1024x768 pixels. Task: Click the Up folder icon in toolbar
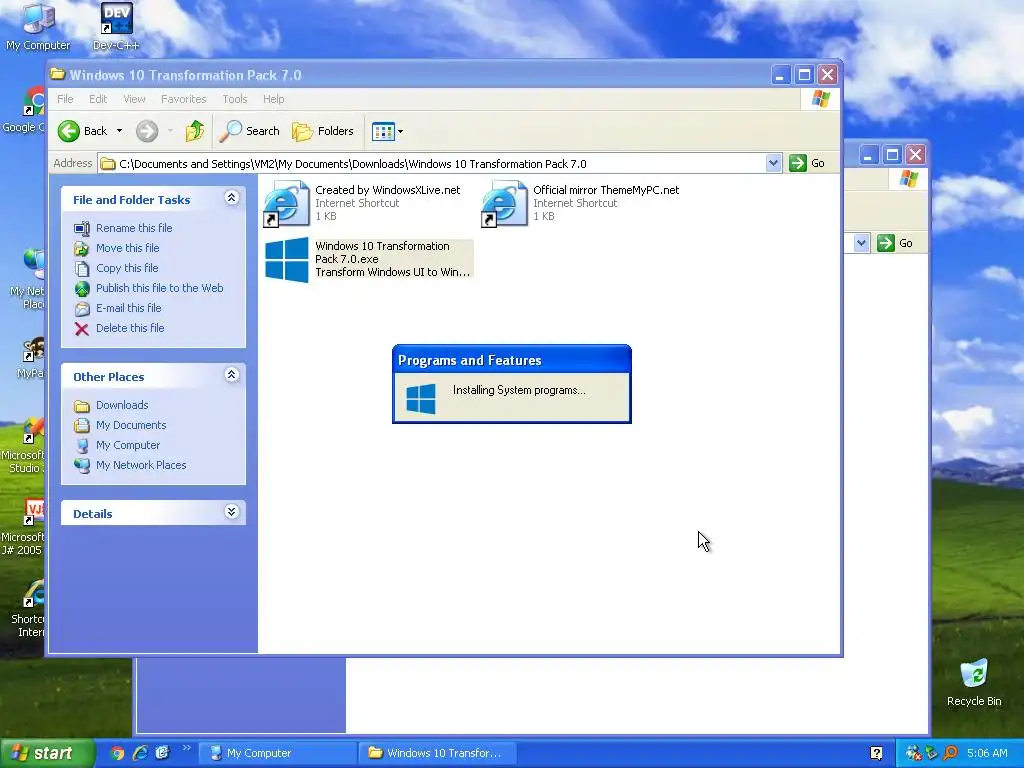click(x=195, y=131)
